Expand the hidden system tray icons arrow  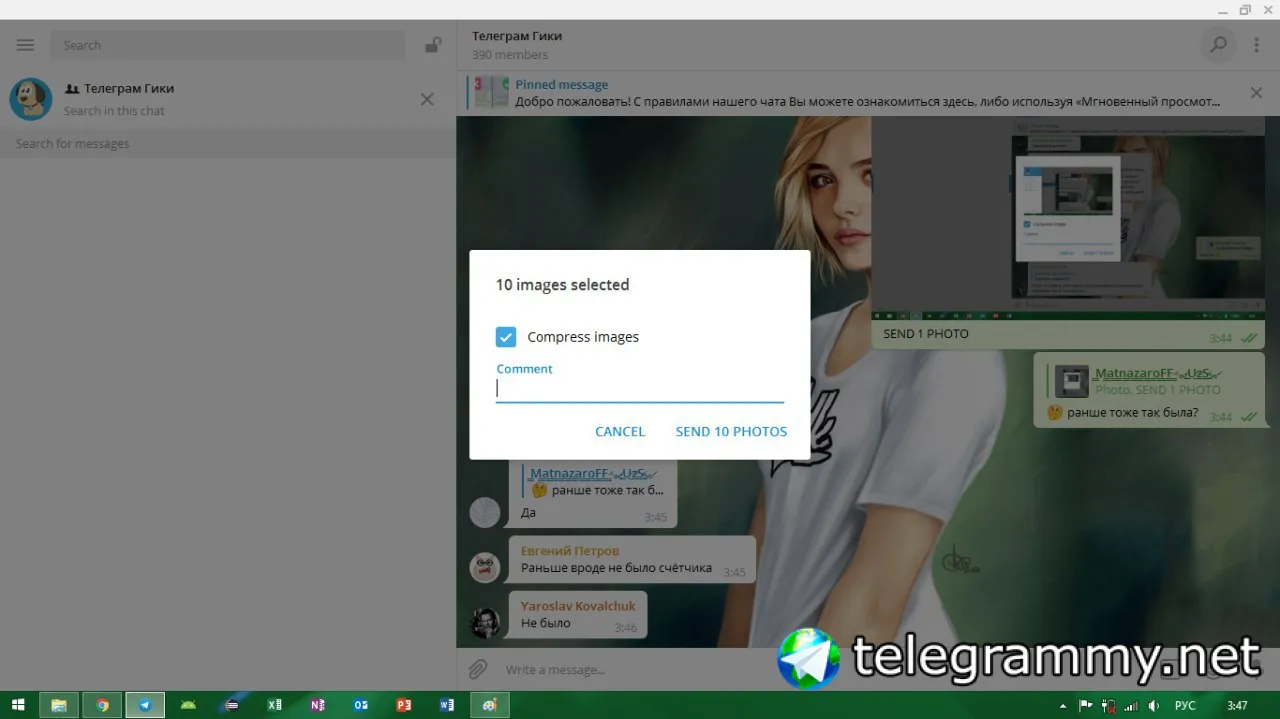click(1061, 706)
